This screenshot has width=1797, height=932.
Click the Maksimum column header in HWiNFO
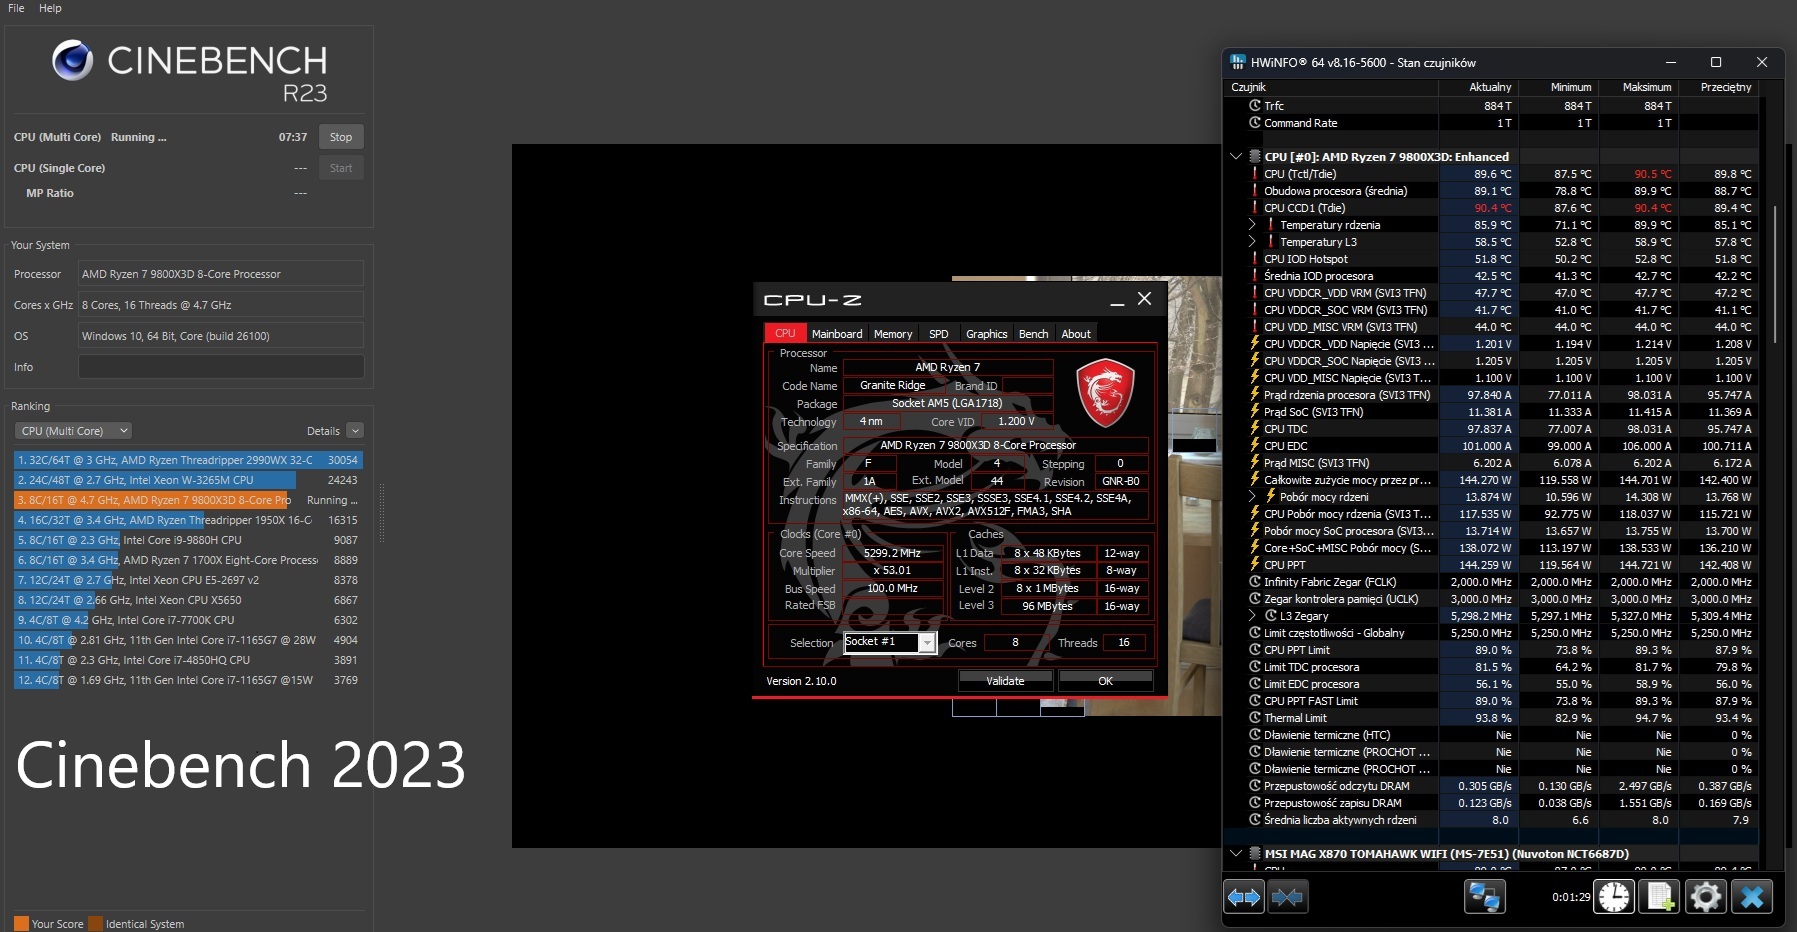1638,87
